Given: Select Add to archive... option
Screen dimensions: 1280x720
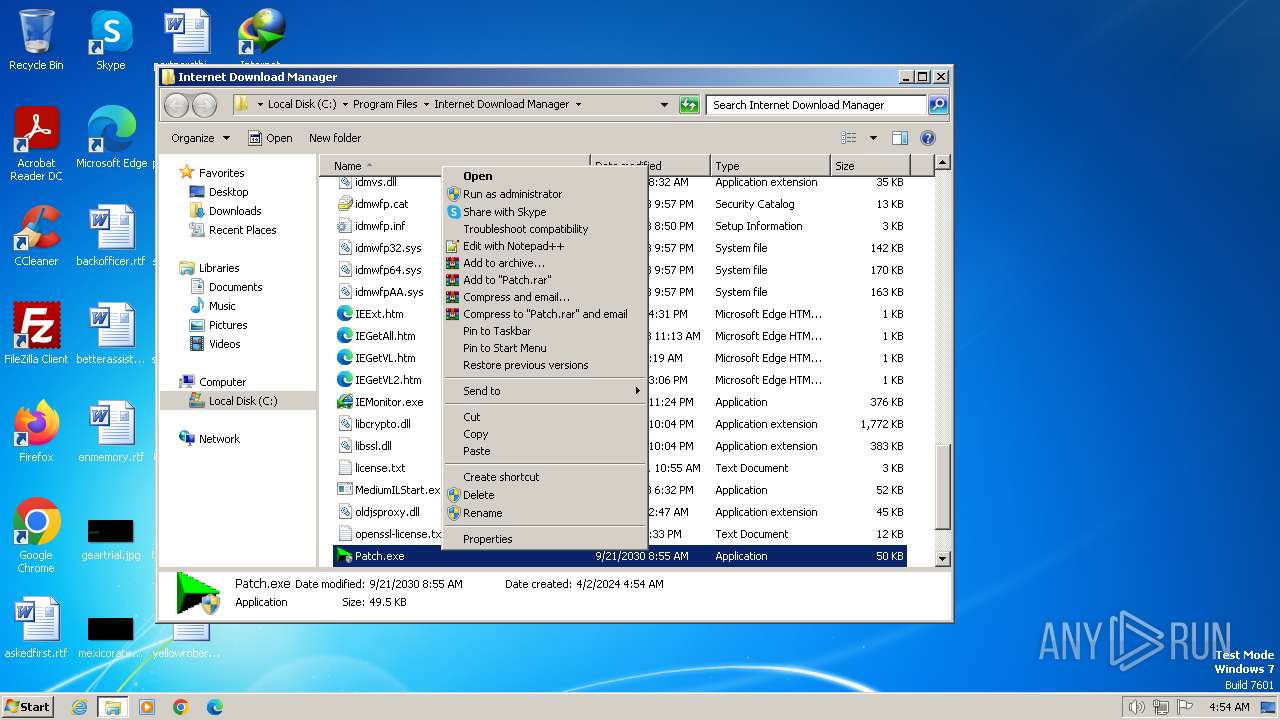Looking at the screenshot, I should (545, 263).
